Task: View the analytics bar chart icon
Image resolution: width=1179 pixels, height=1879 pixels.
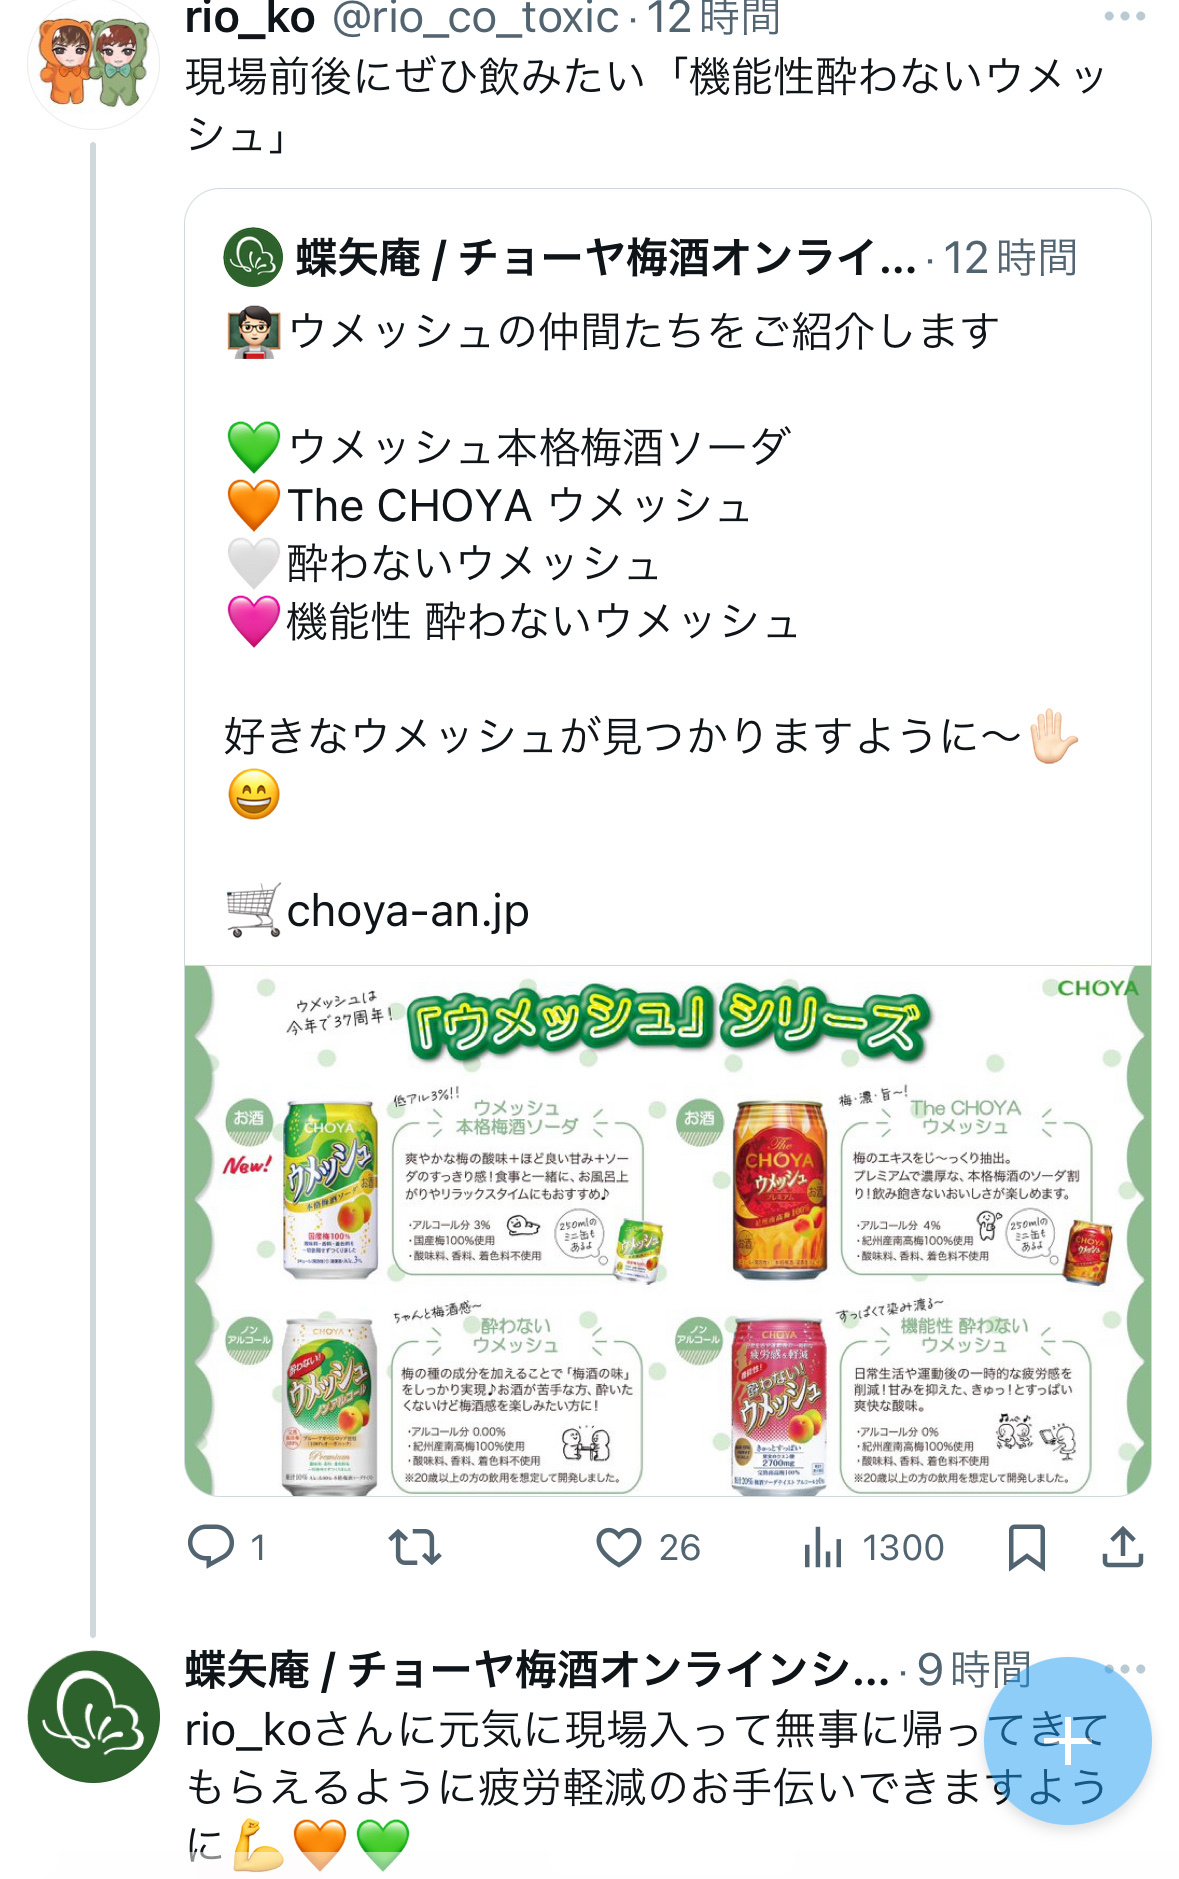Action: 823,1547
